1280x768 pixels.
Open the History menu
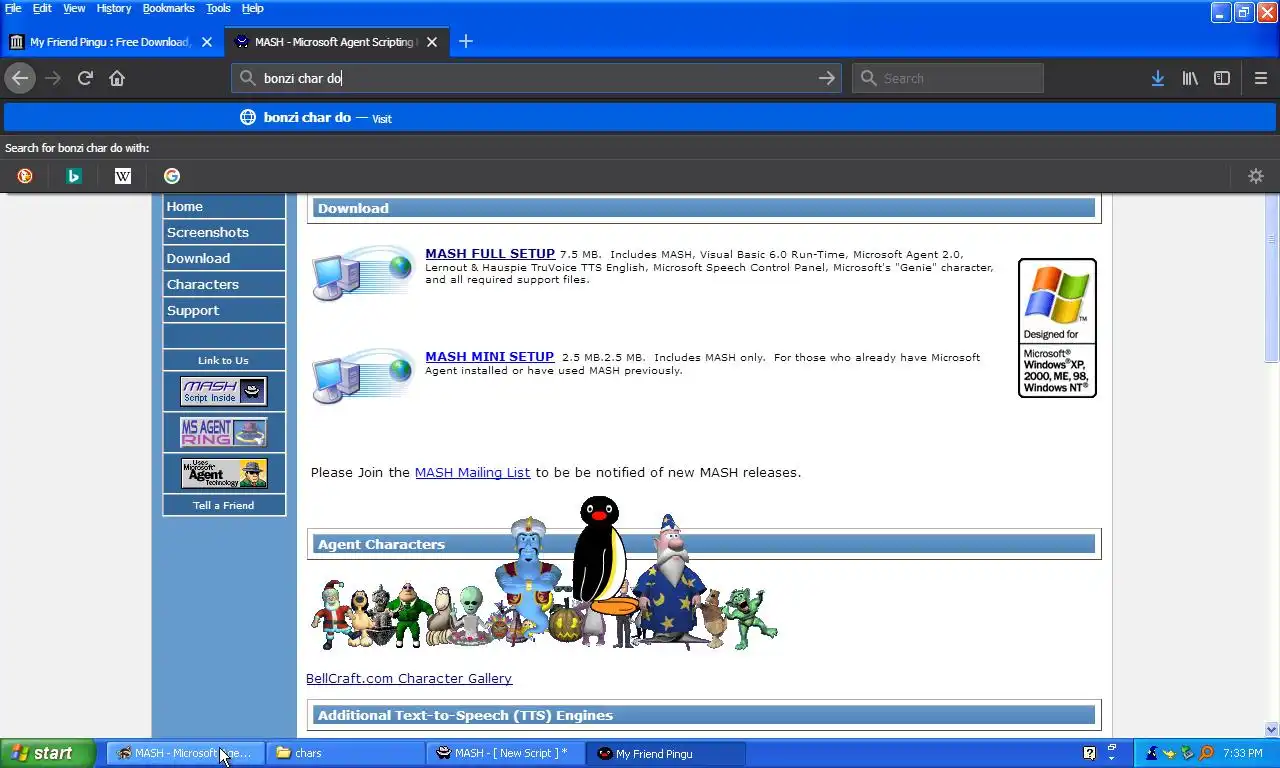pos(113,8)
